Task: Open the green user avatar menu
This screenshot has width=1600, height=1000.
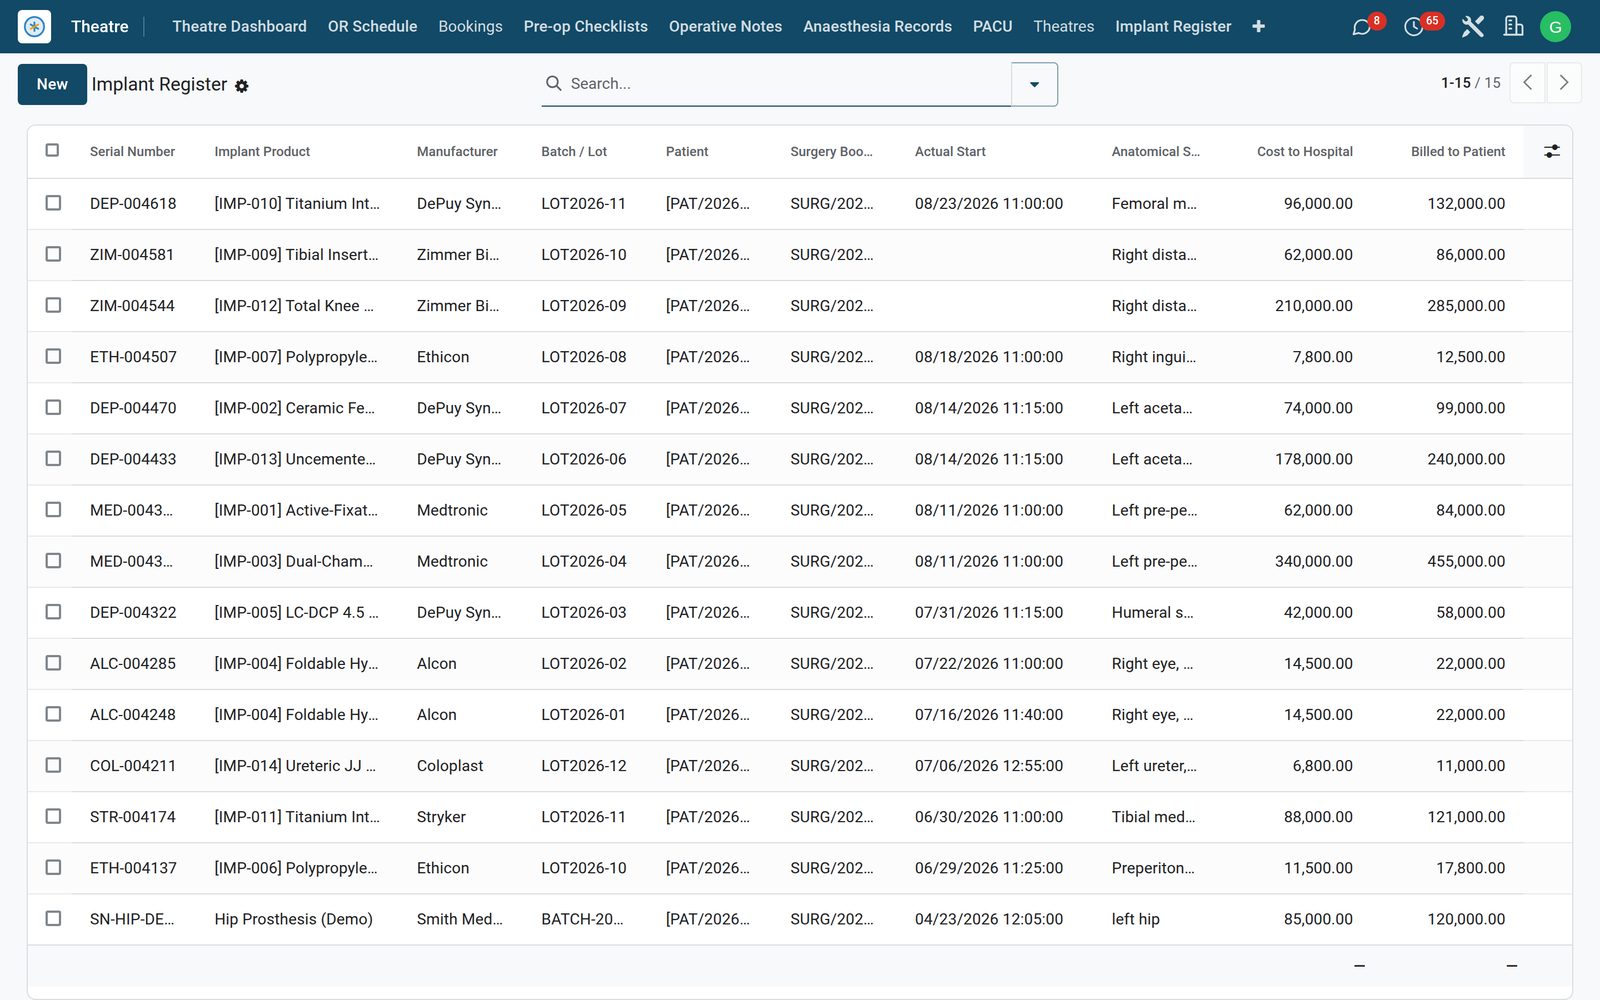Action: pyautogui.click(x=1555, y=27)
